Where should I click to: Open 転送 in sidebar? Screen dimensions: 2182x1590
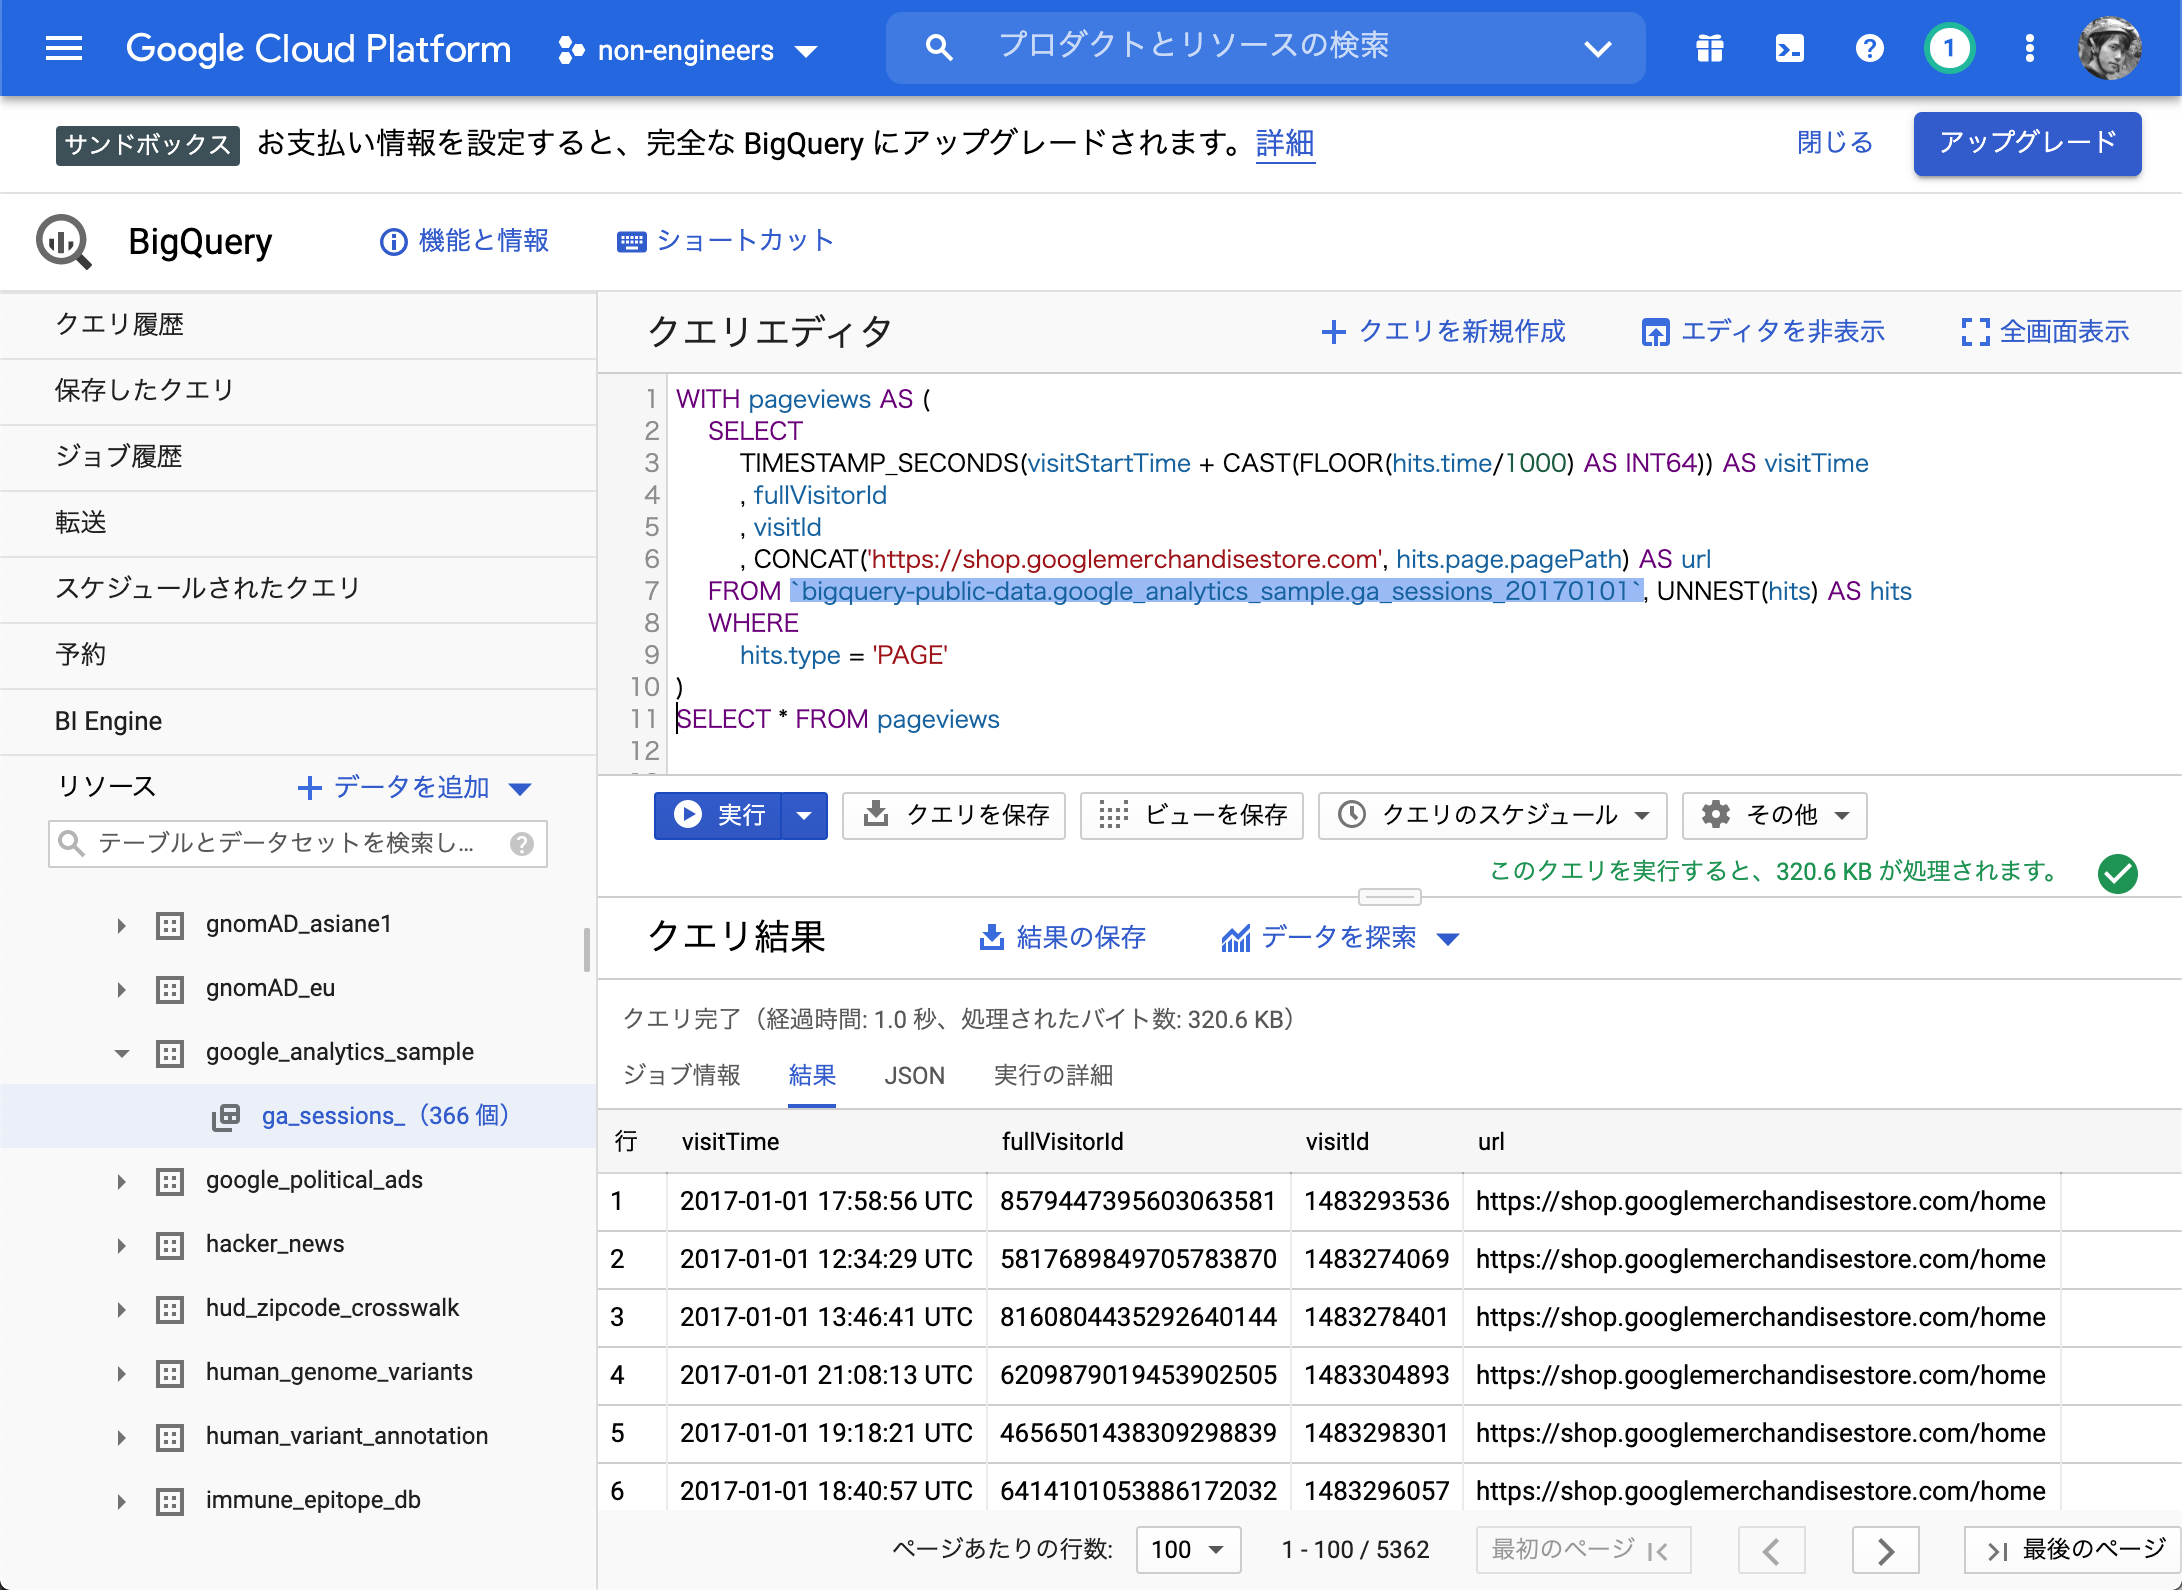coord(298,523)
